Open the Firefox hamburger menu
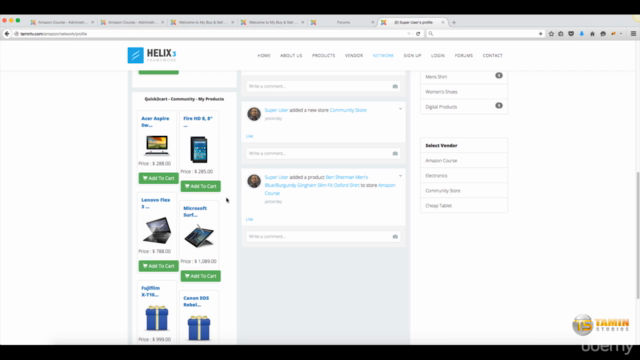This screenshot has height=360, width=640. (633, 34)
